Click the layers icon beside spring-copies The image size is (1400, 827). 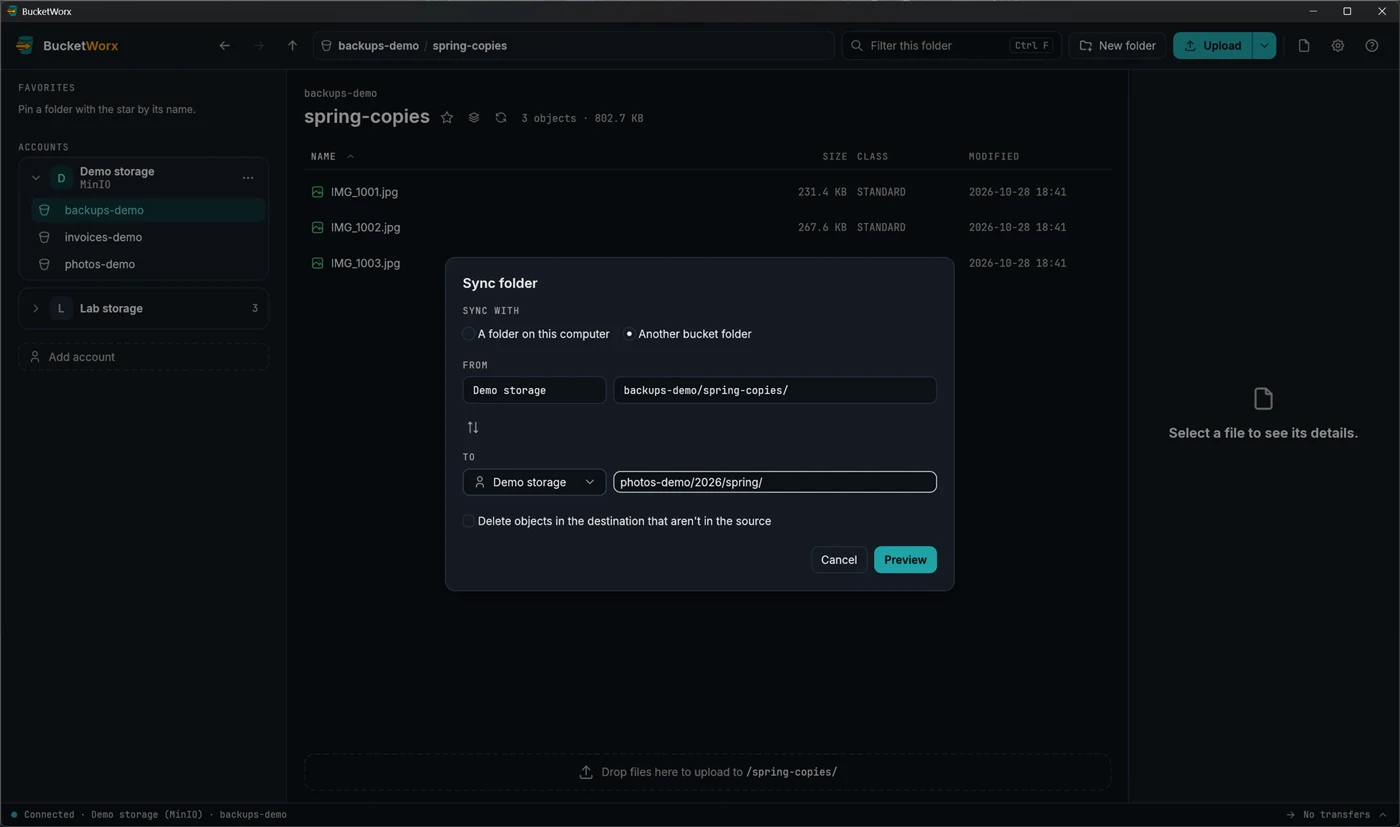474,118
